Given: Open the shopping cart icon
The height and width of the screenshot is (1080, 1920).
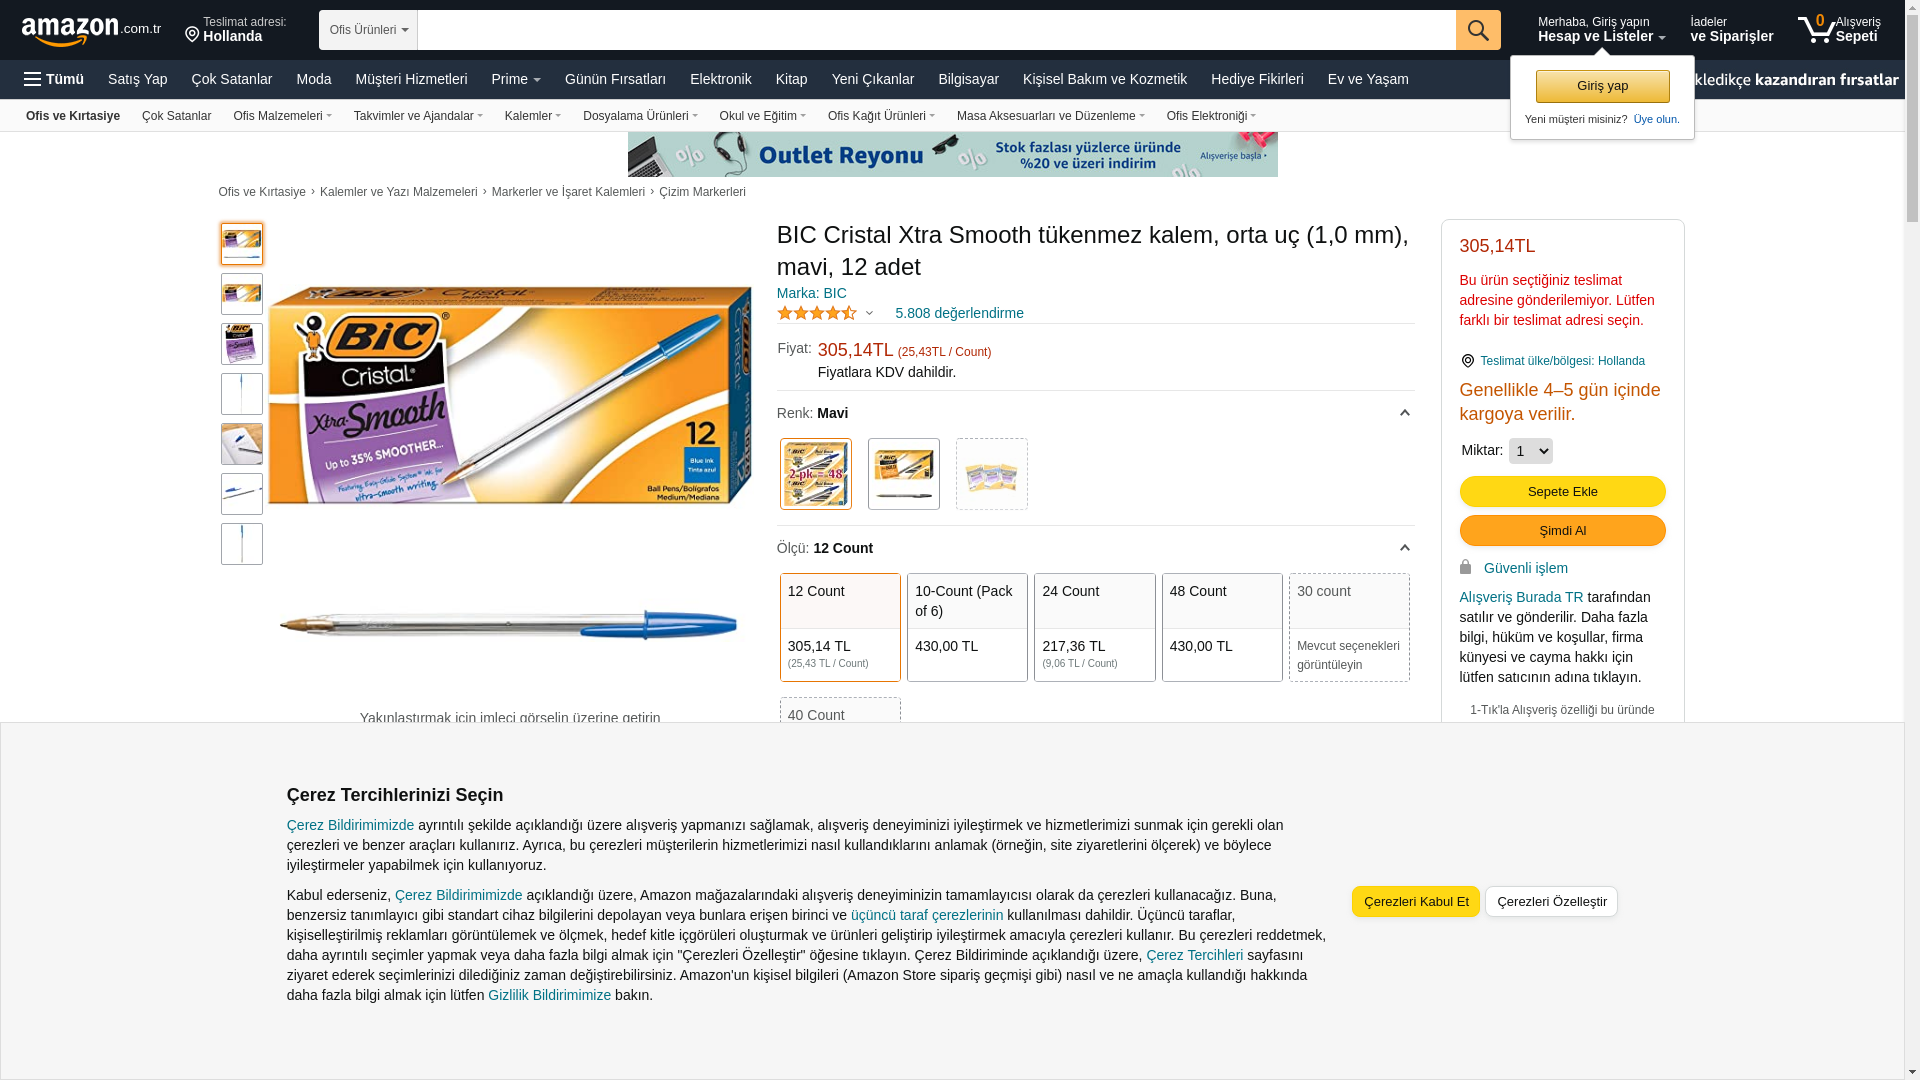Looking at the screenshot, I should point(1816,30).
